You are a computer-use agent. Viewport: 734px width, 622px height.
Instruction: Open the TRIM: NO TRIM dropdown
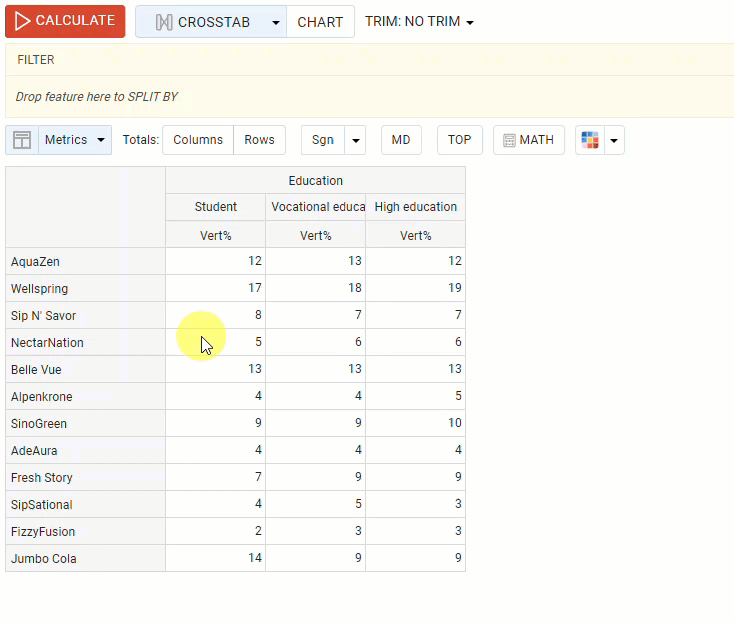419,22
